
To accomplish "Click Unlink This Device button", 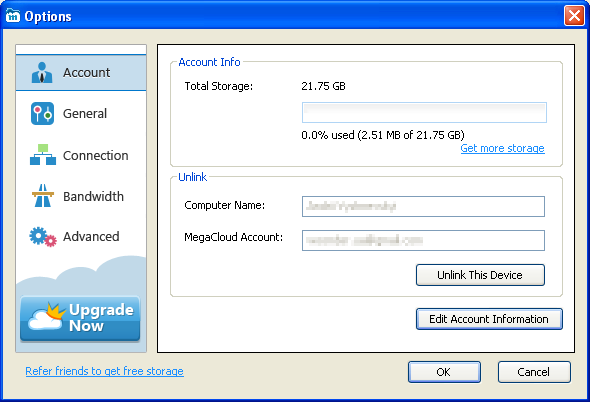I will coord(480,275).
